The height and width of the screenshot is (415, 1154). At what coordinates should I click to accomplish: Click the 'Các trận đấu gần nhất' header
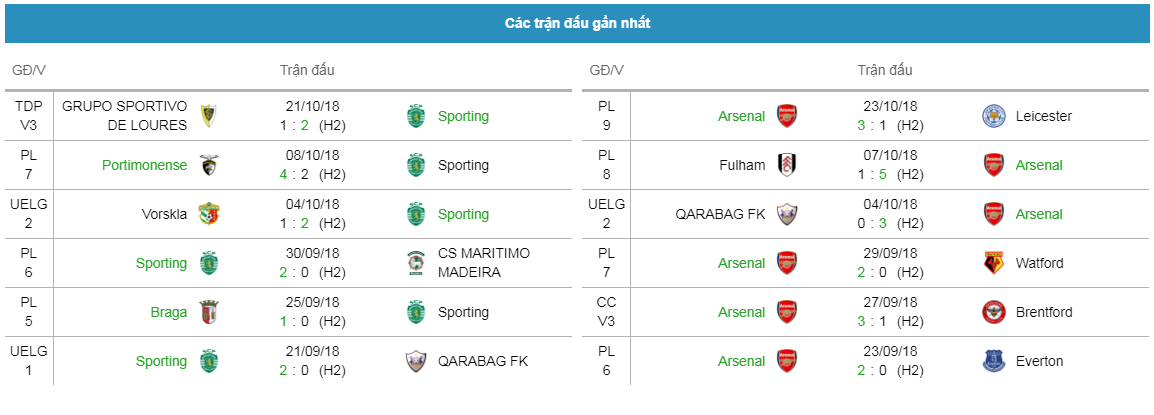(x=577, y=24)
